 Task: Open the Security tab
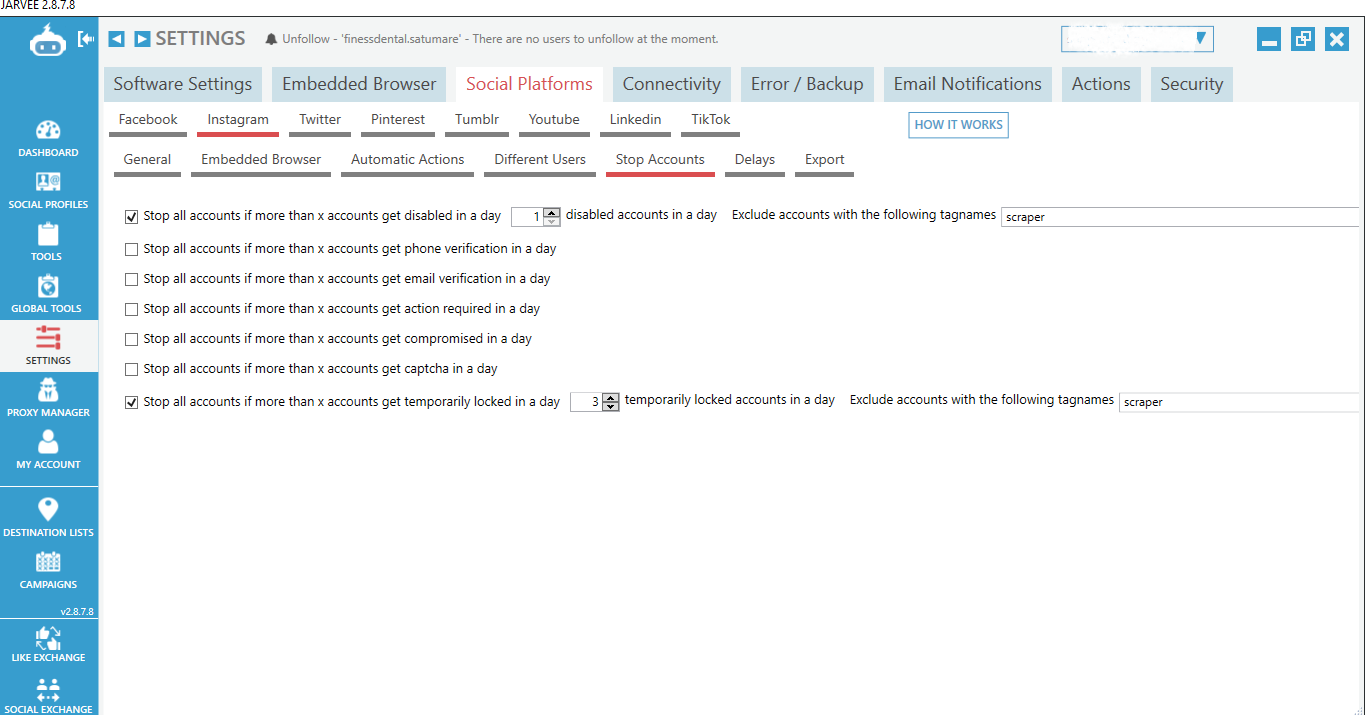1191,84
